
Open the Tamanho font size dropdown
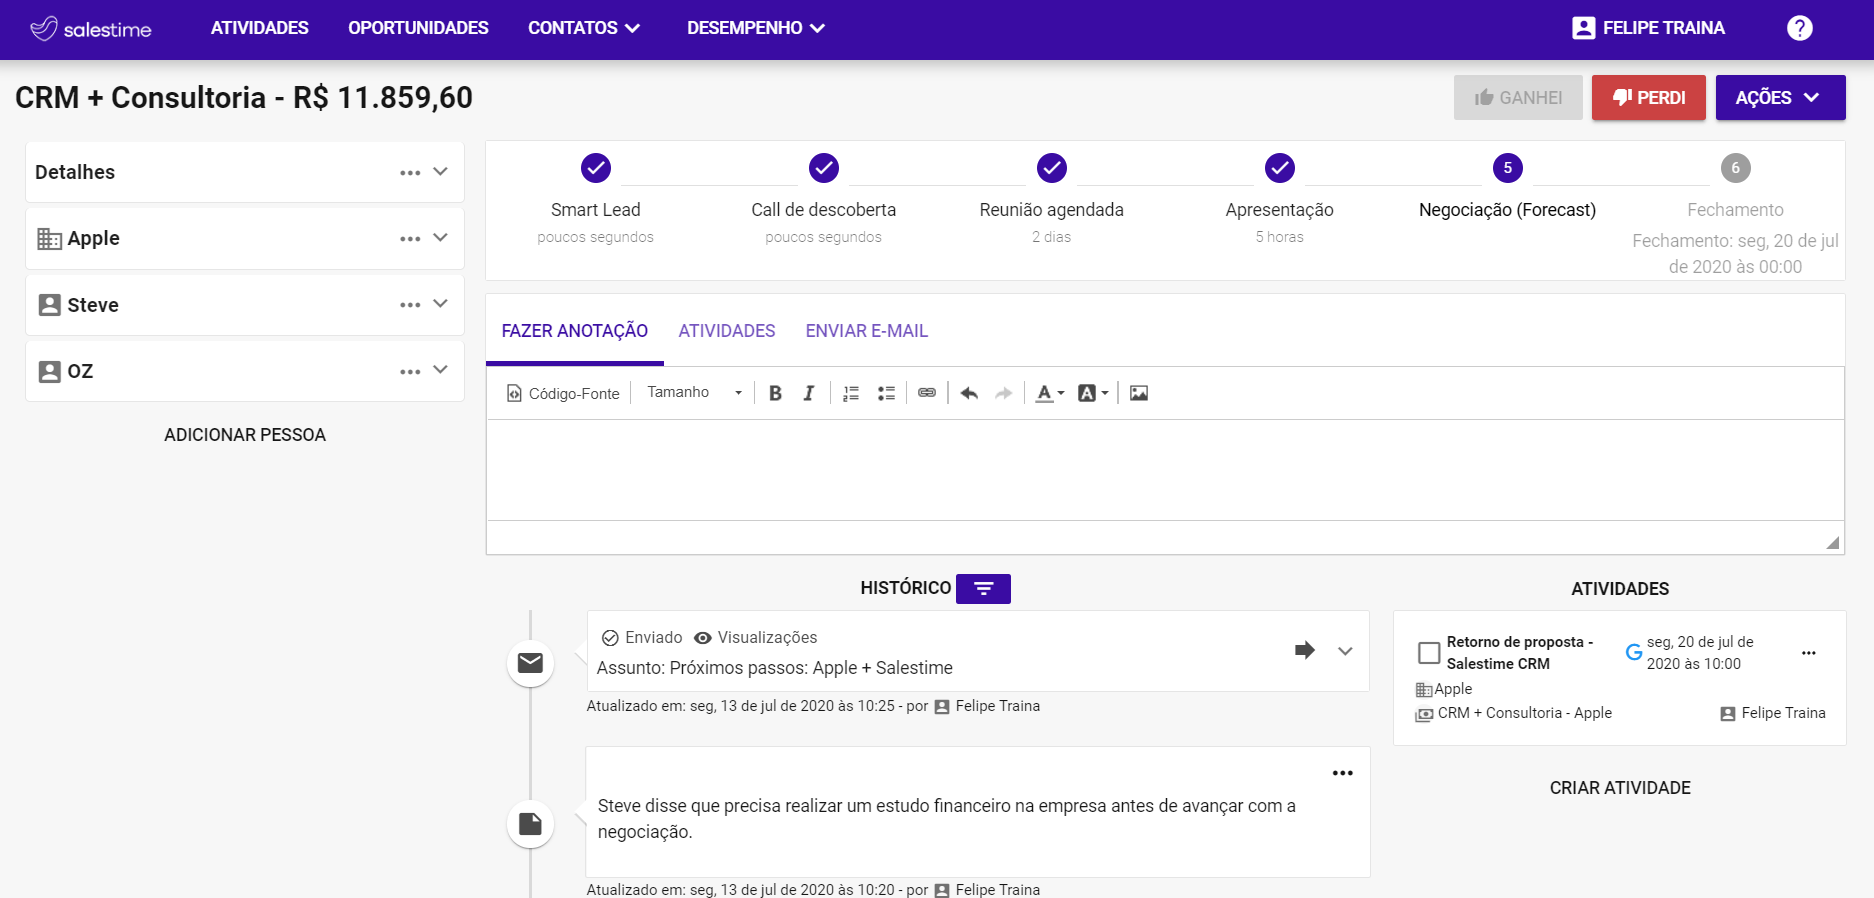(x=695, y=393)
